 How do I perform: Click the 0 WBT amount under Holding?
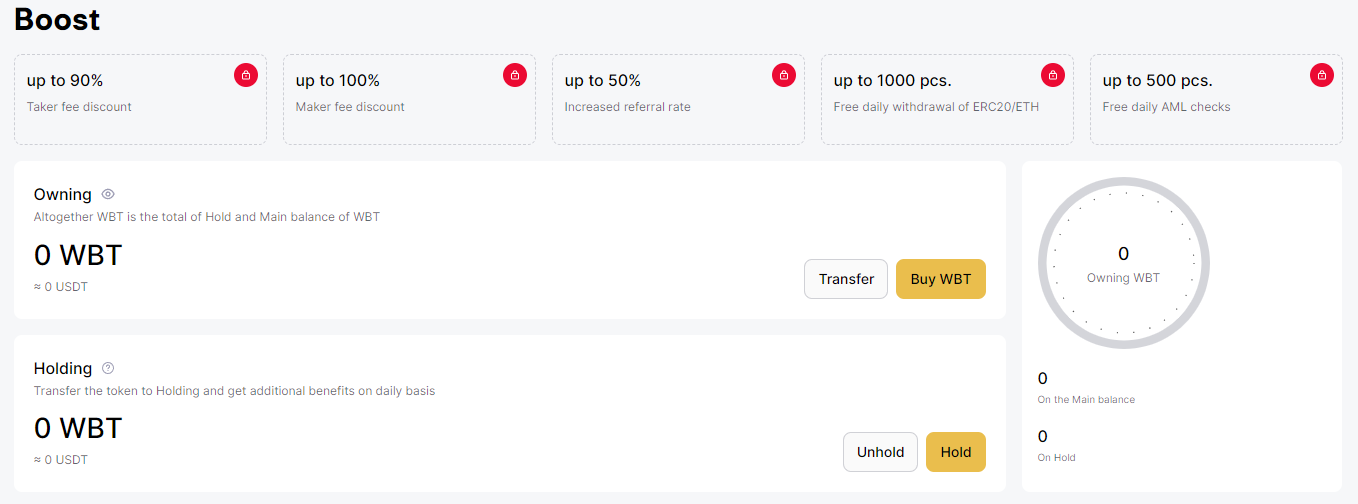click(x=78, y=428)
